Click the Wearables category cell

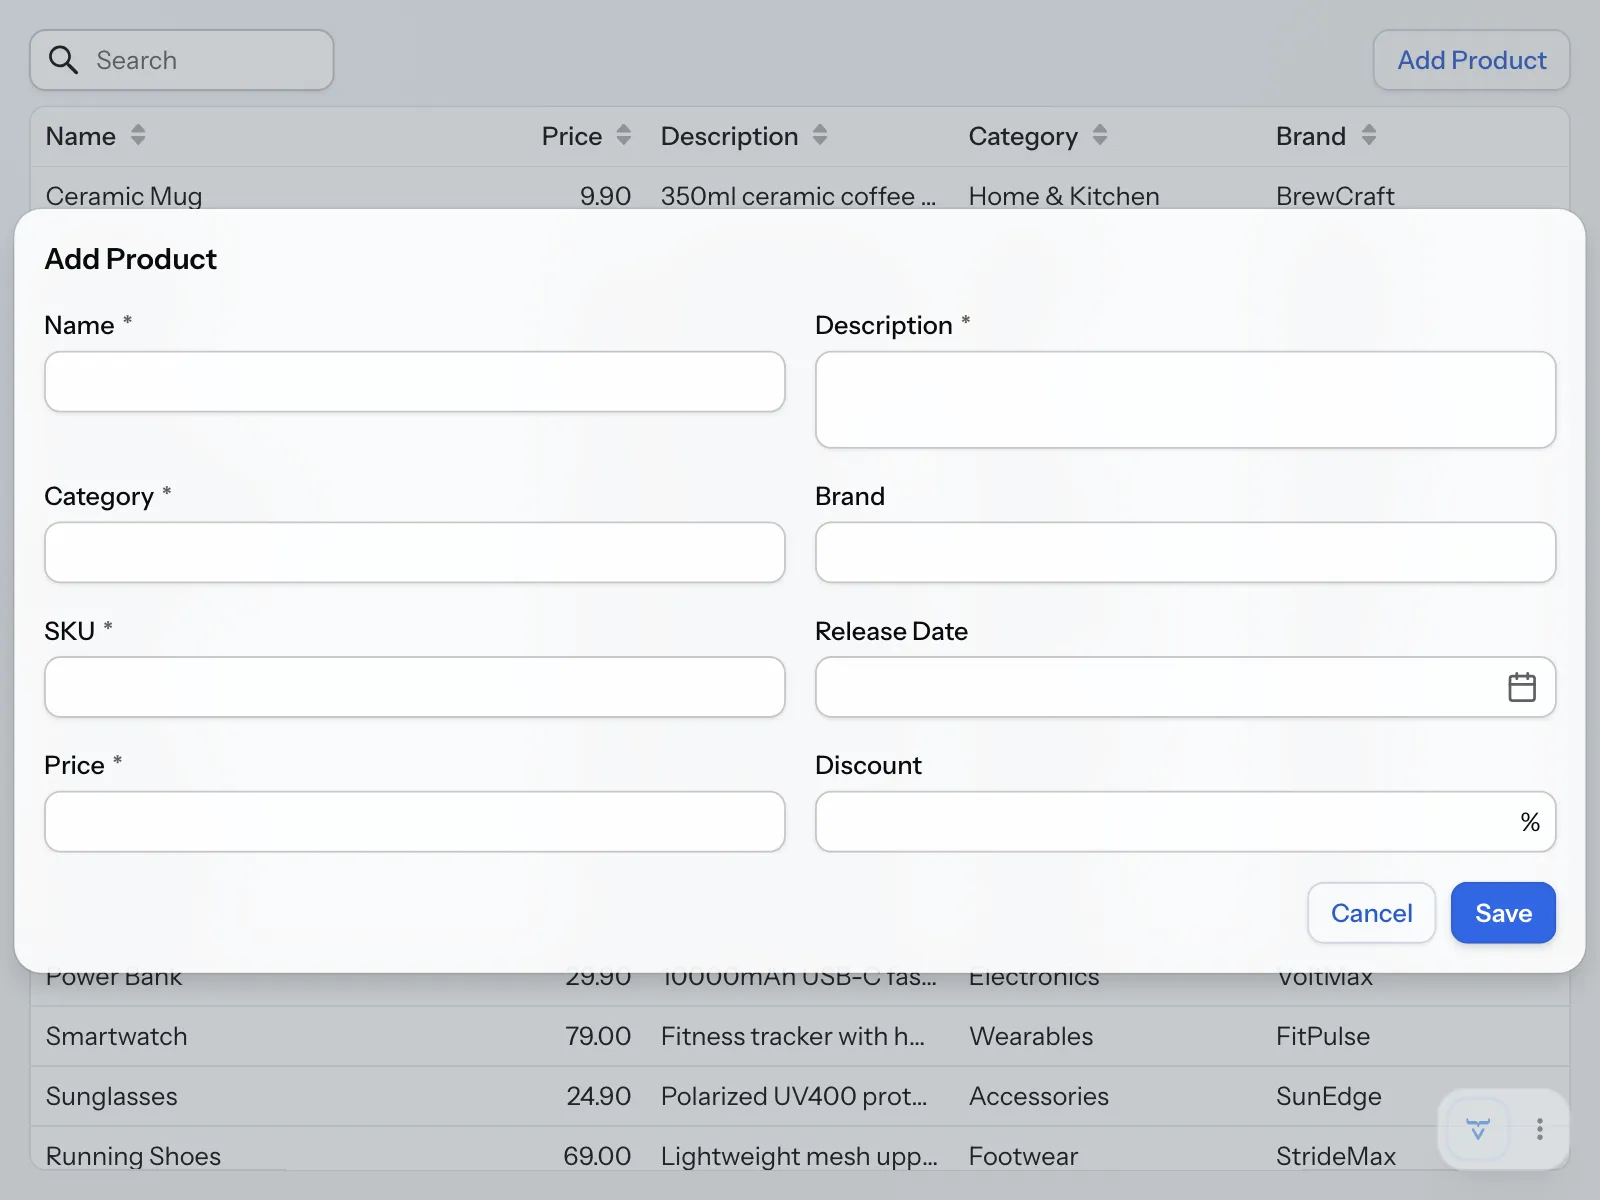click(1031, 1036)
